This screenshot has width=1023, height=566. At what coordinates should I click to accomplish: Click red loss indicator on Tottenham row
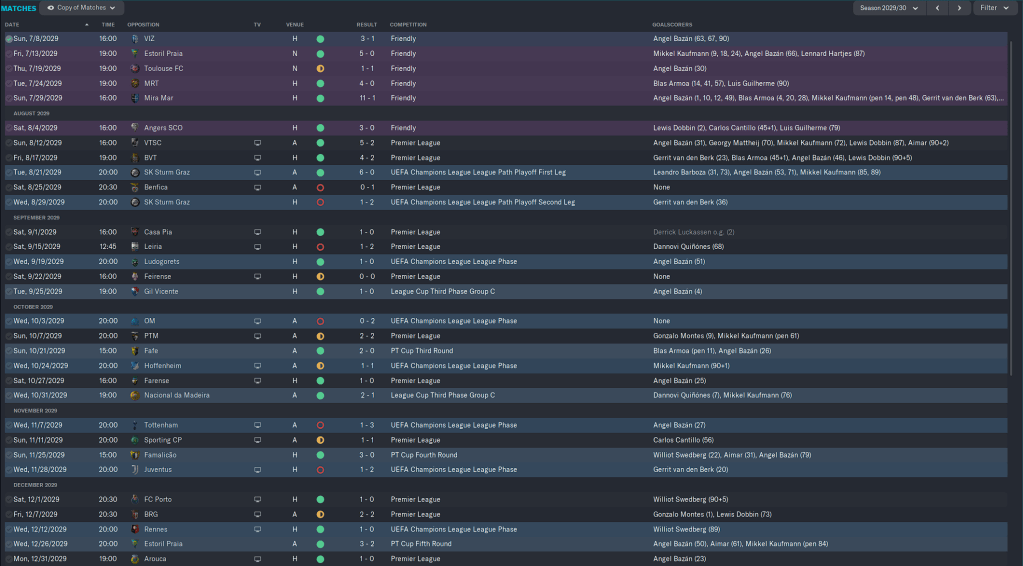point(320,425)
